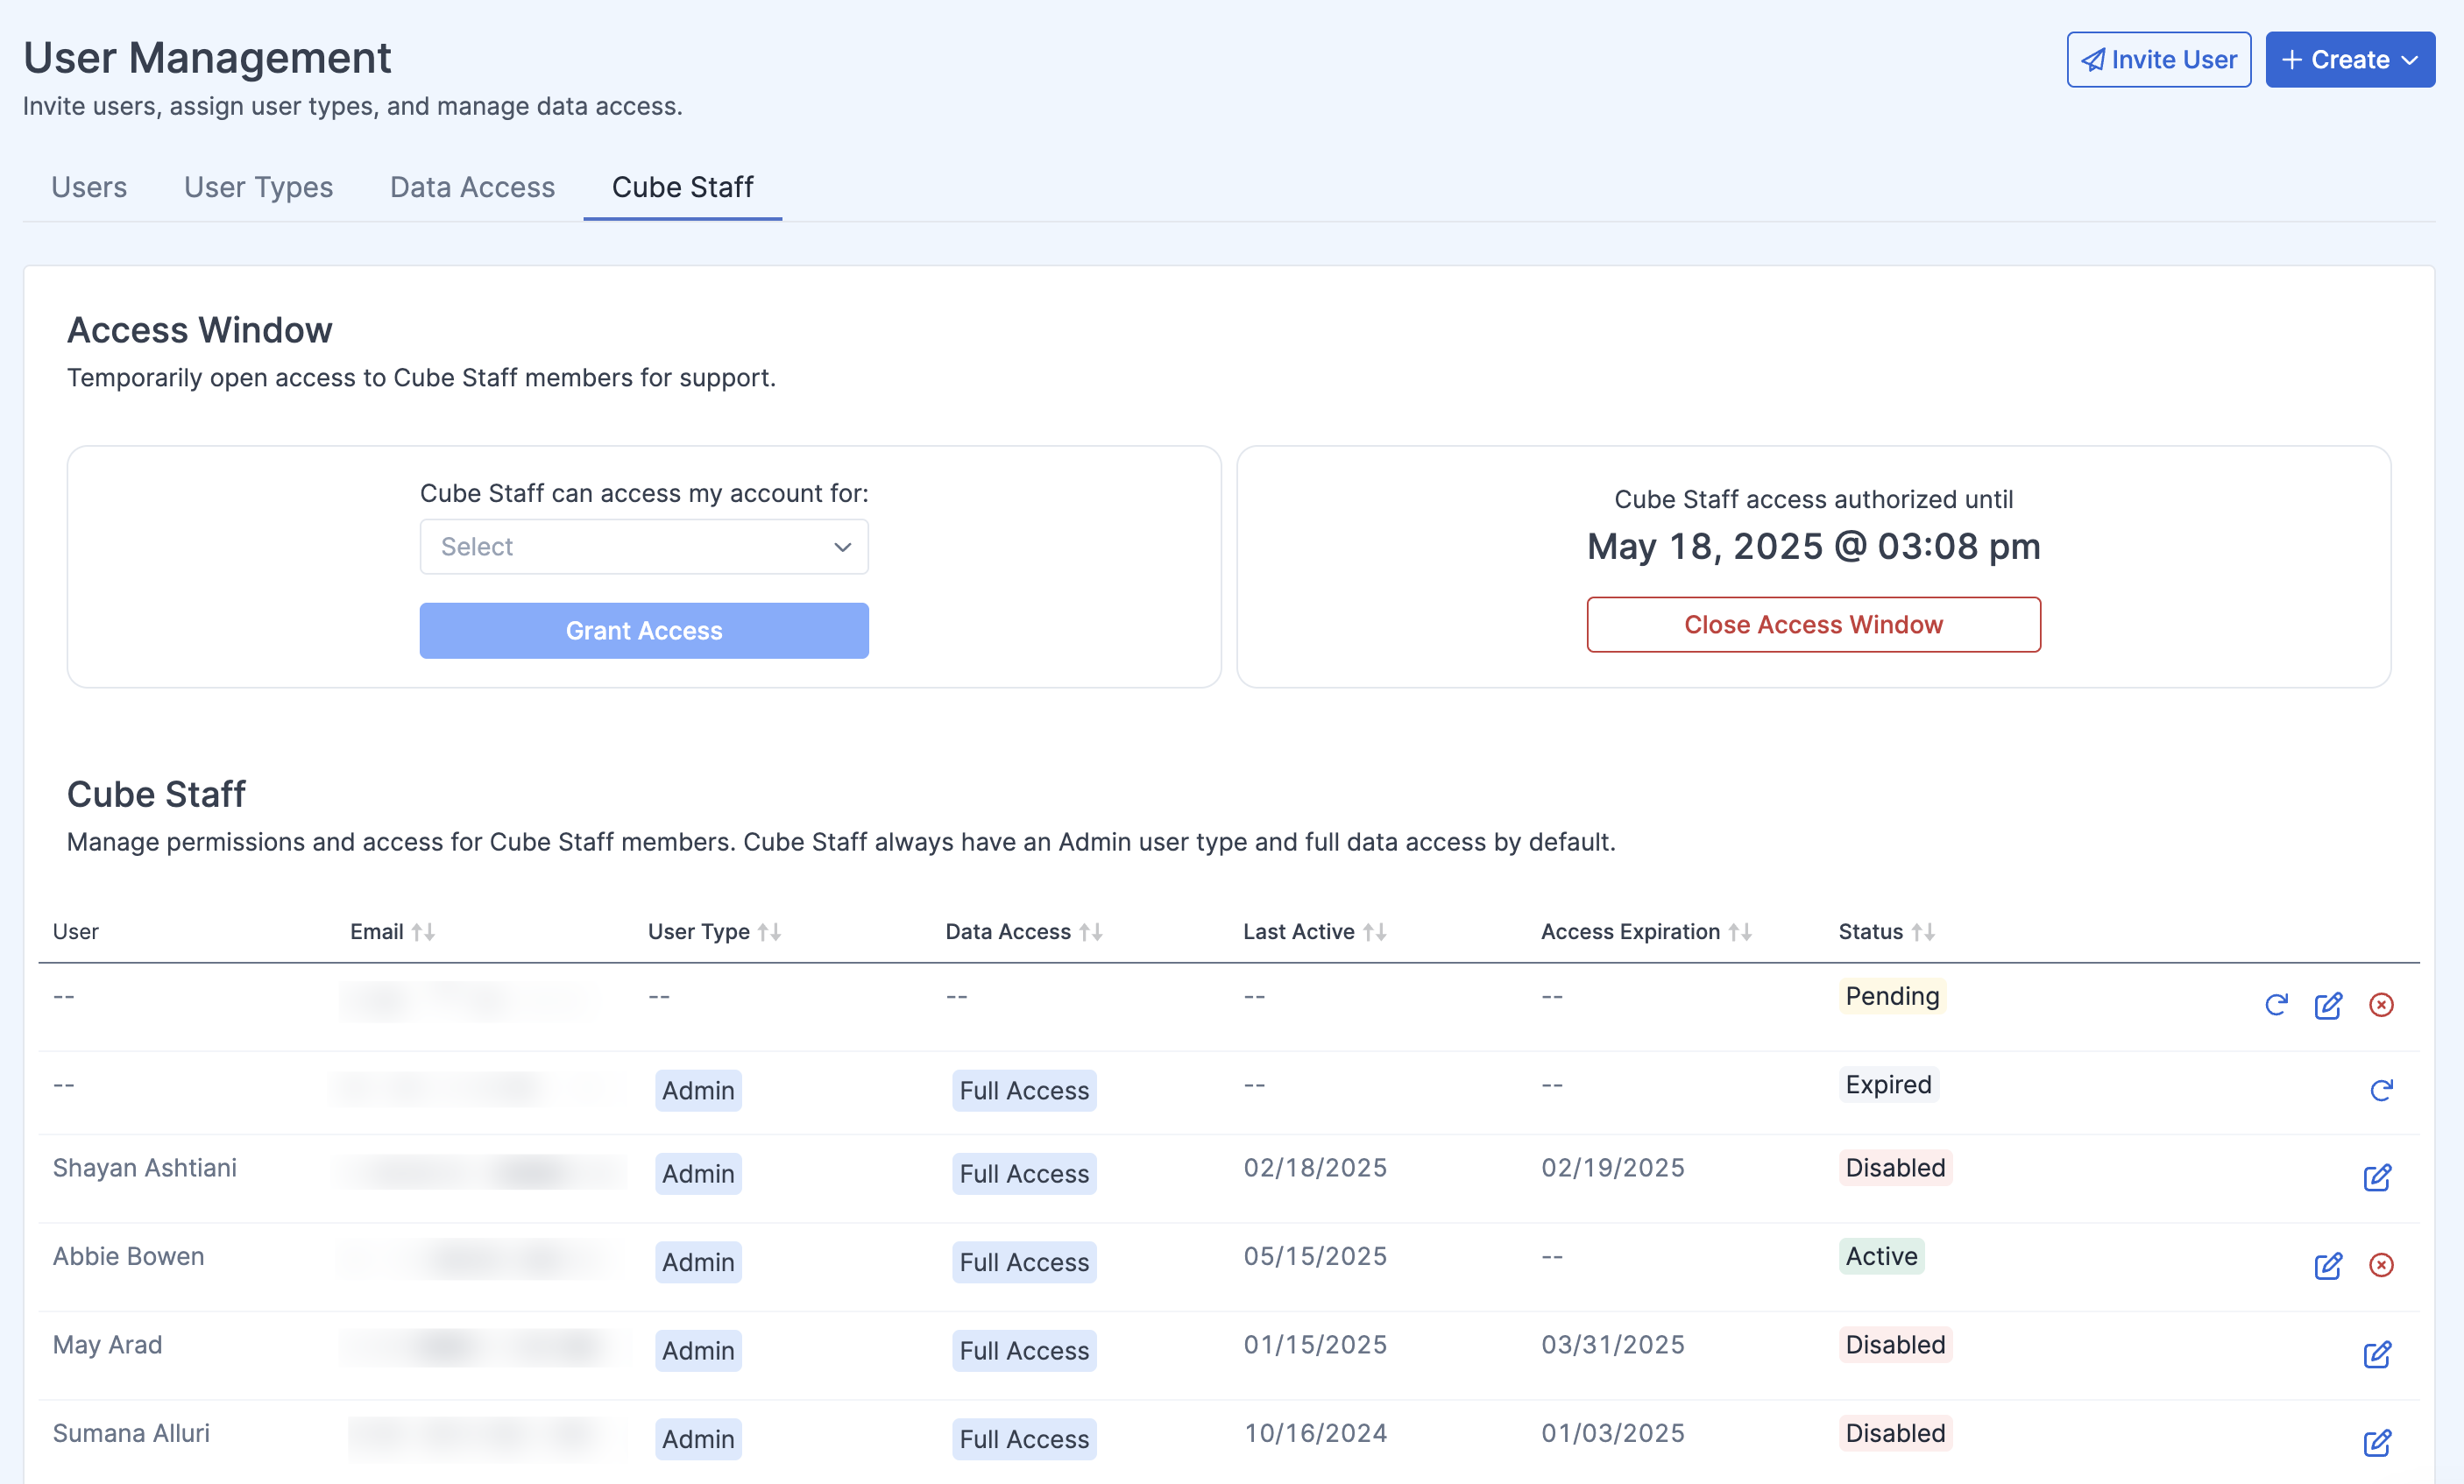Screen dimensions: 2464x1484
Task: Remove Abbie Bowen from Cube Staff
Action: coord(2381,1266)
